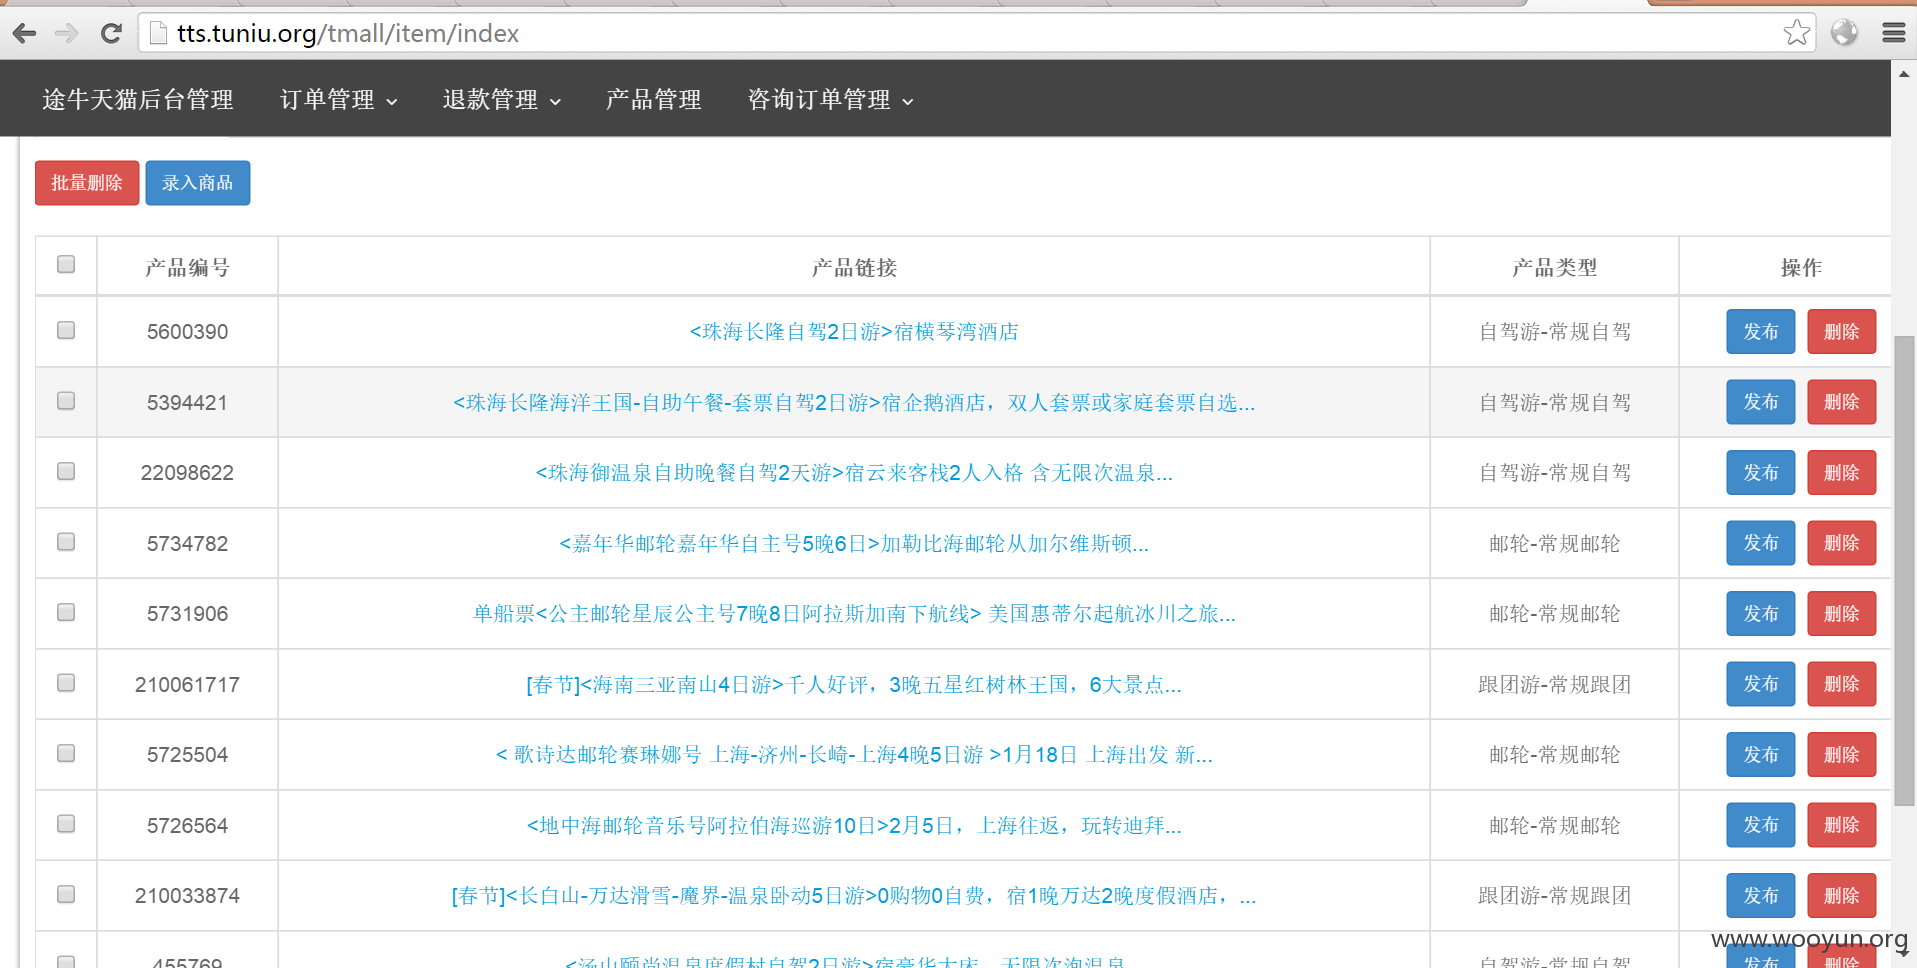
Task: Click 发布 for product 5734782
Action: pos(1761,543)
